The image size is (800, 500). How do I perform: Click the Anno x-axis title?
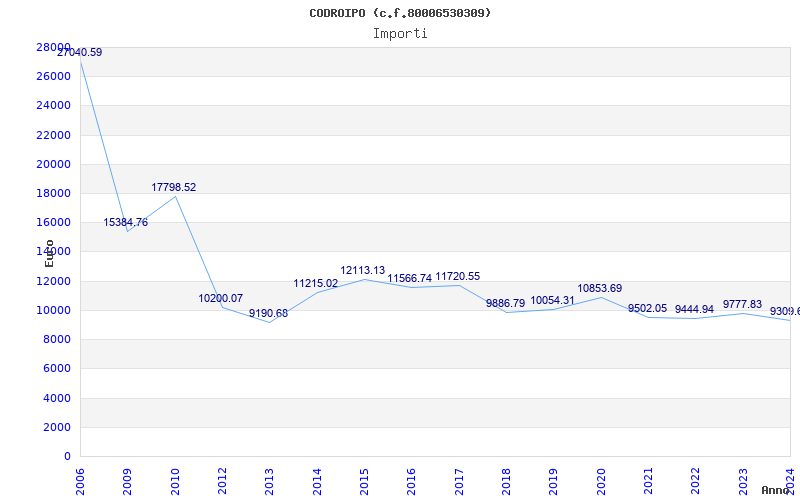pyautogui.click(x=776, y=490)
